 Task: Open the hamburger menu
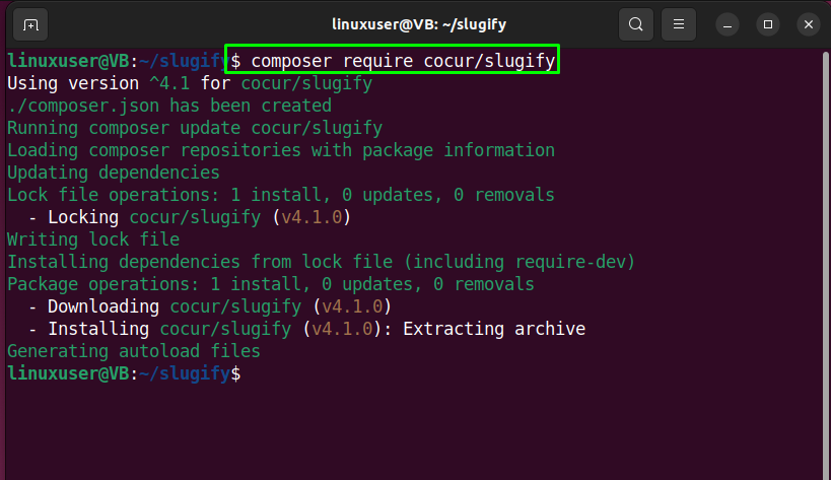pos(678,24)
